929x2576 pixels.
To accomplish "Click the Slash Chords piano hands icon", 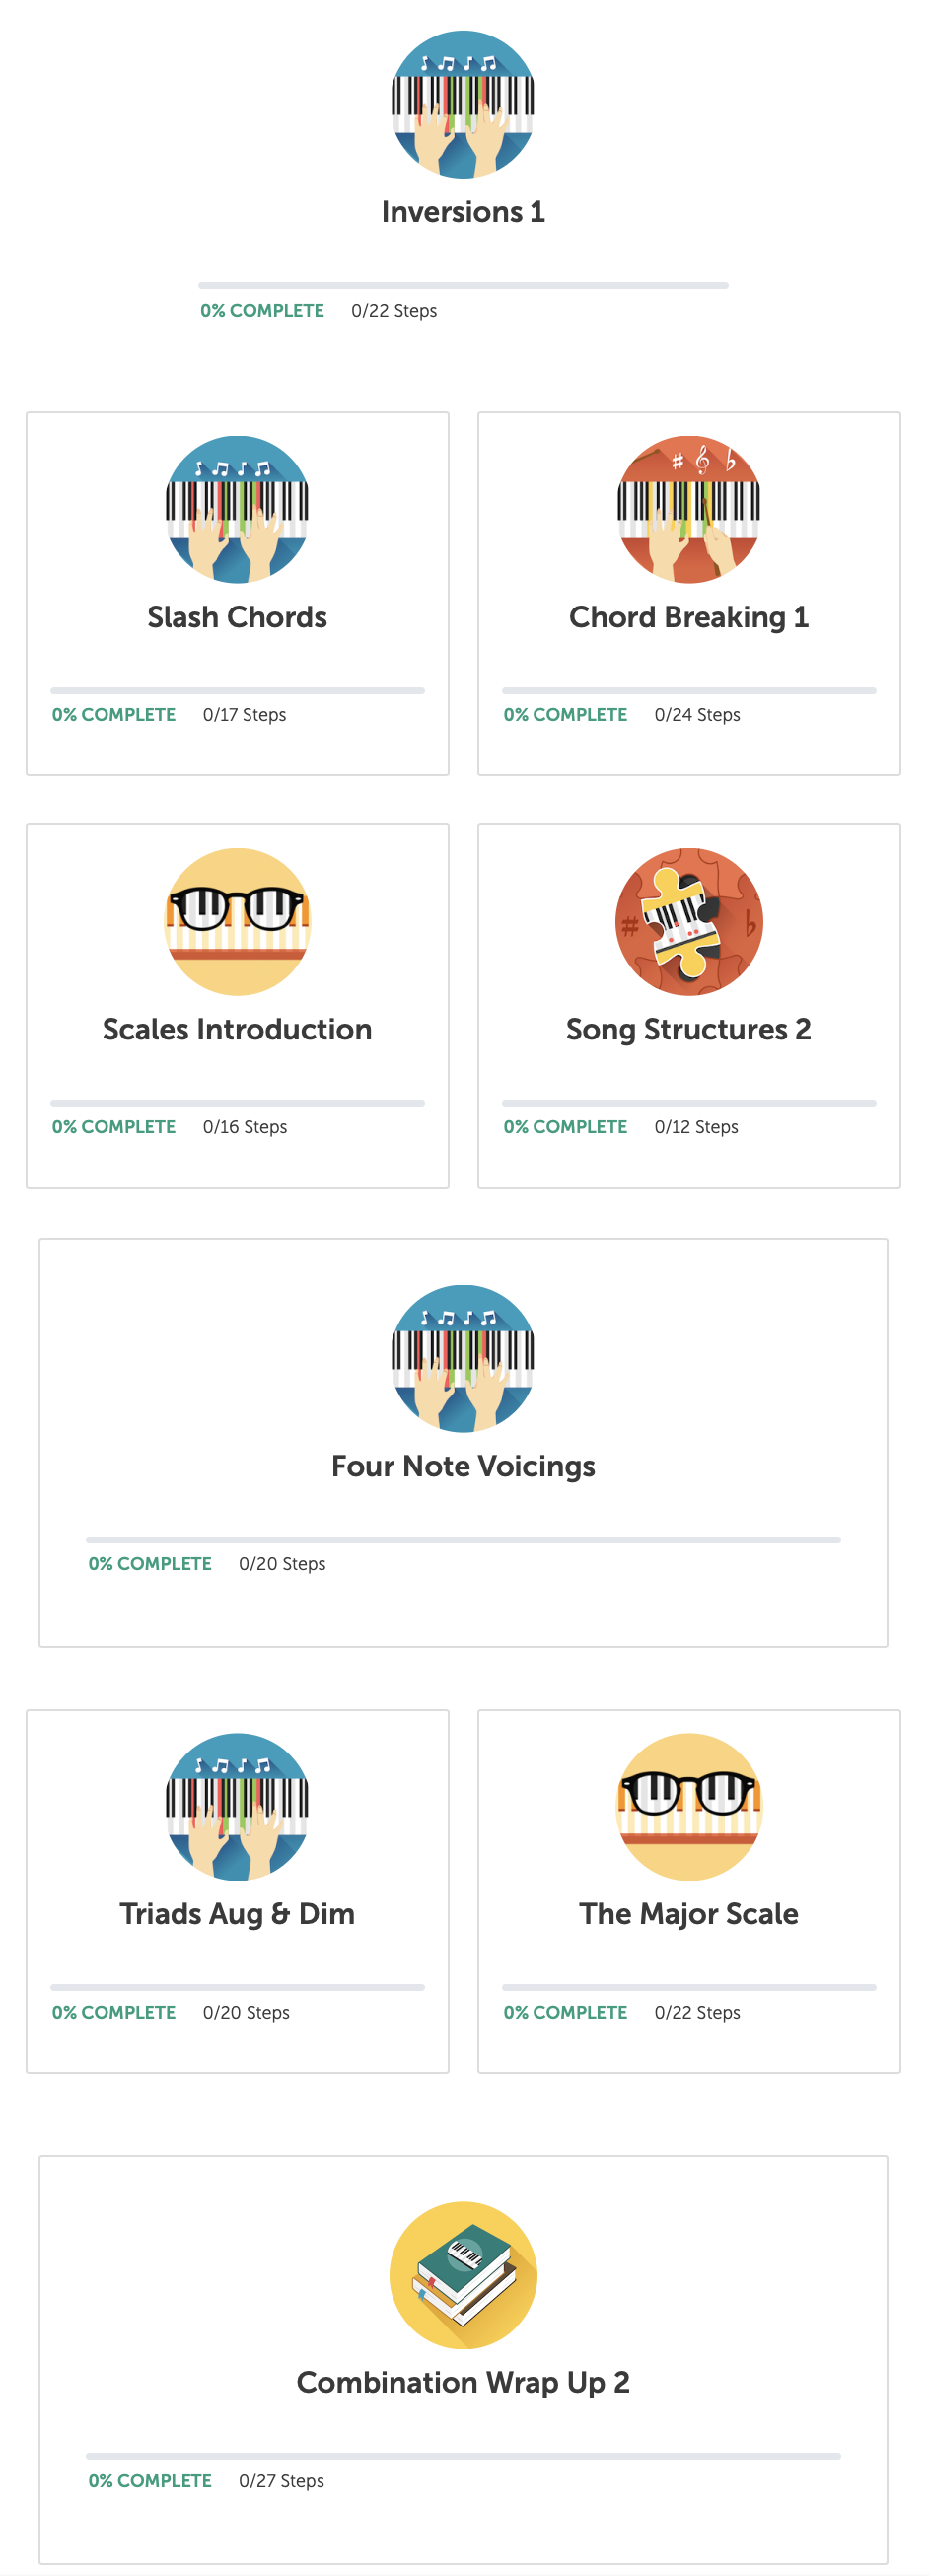I will (237, 509).
